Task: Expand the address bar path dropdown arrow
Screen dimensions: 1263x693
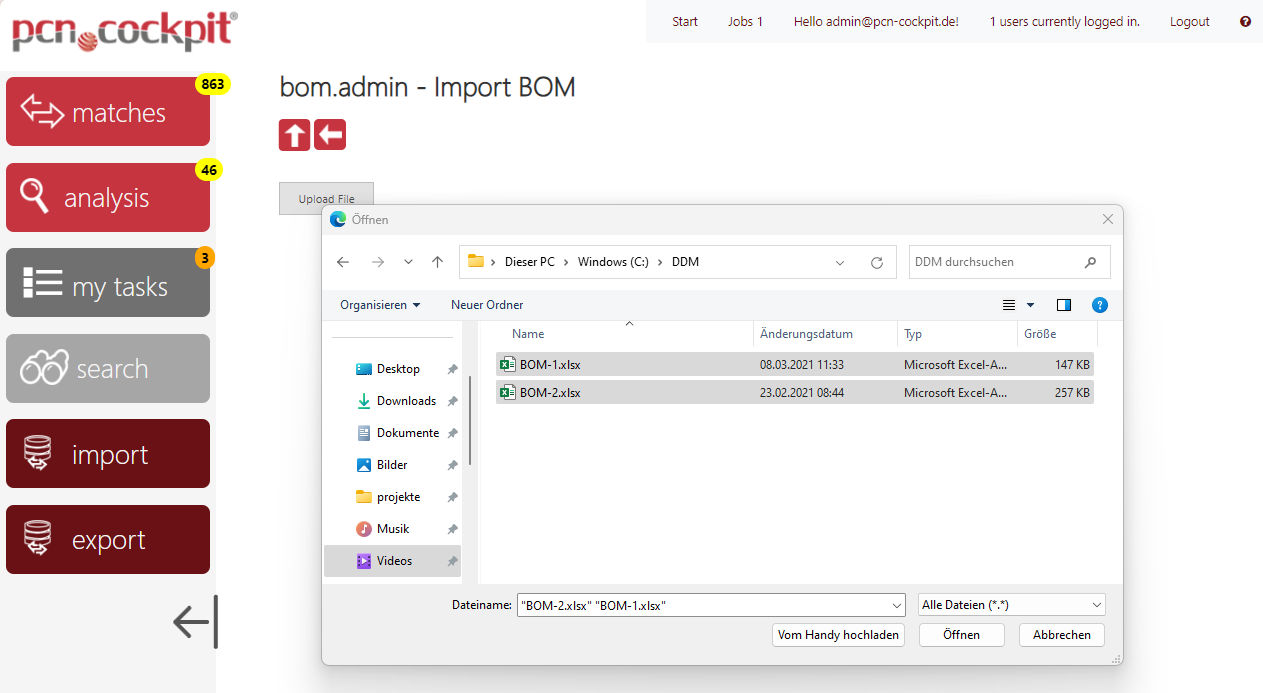Action: (x=839, y=261)
